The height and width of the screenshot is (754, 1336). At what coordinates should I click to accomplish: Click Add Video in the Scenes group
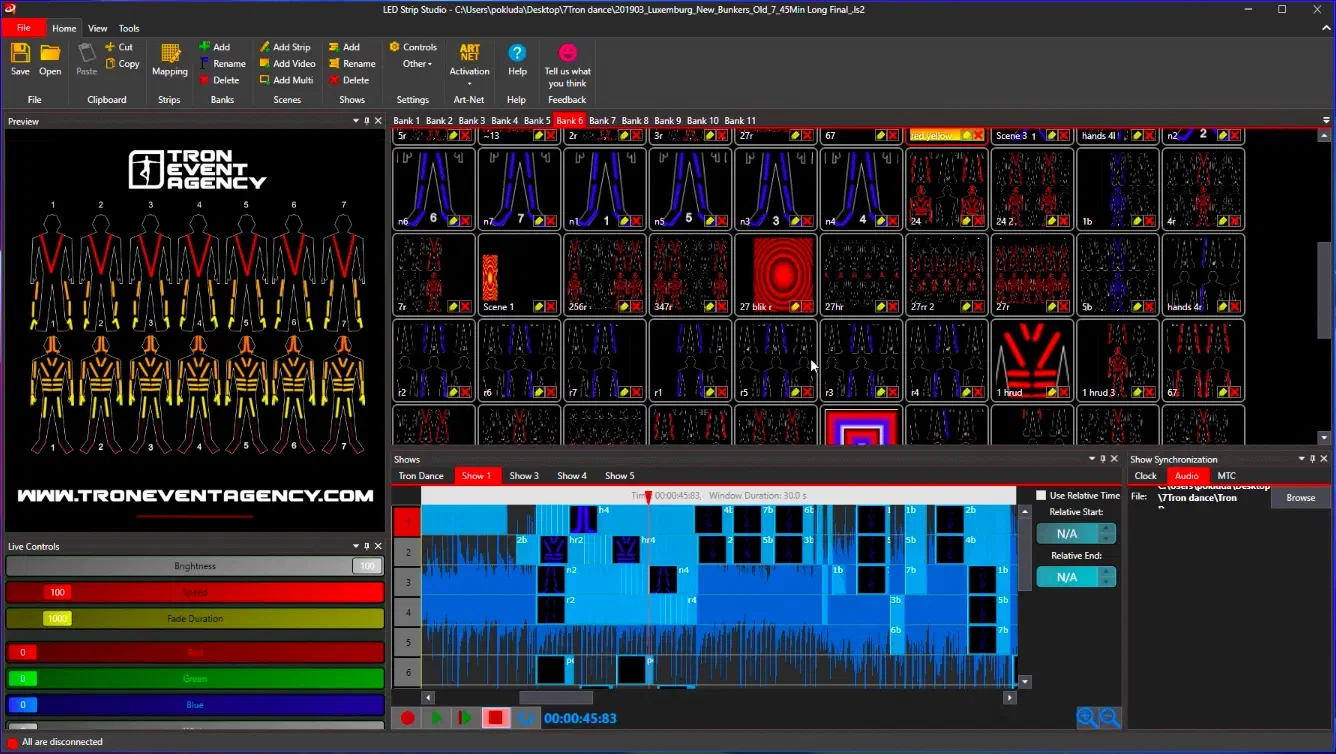coord(287,63)
